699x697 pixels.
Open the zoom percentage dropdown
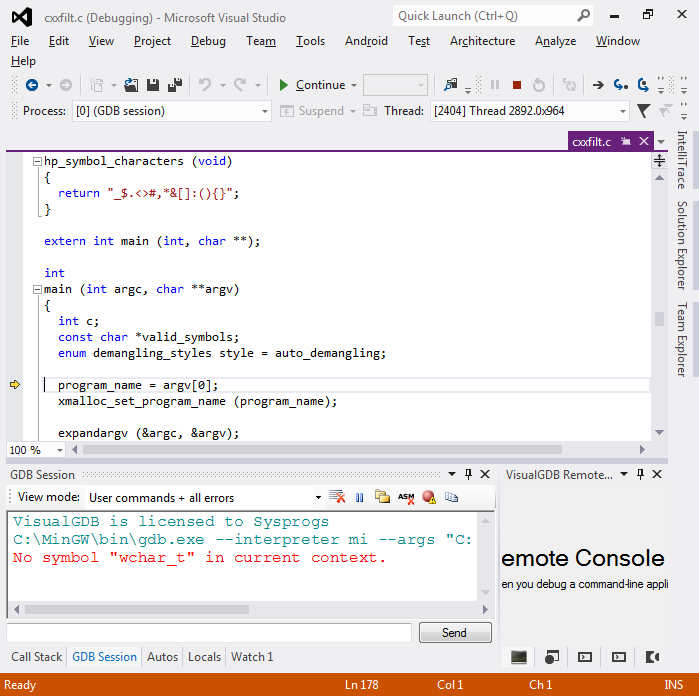tap(60, 450)
